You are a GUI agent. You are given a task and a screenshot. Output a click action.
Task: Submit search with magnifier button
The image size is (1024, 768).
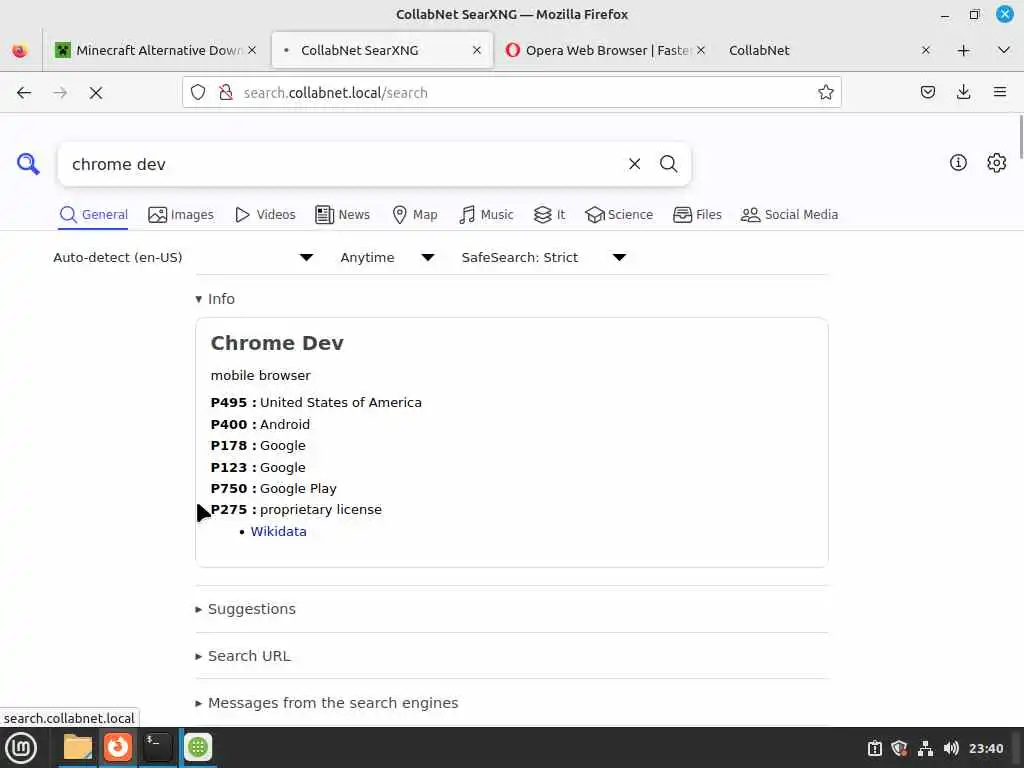[x=668, y=164]
